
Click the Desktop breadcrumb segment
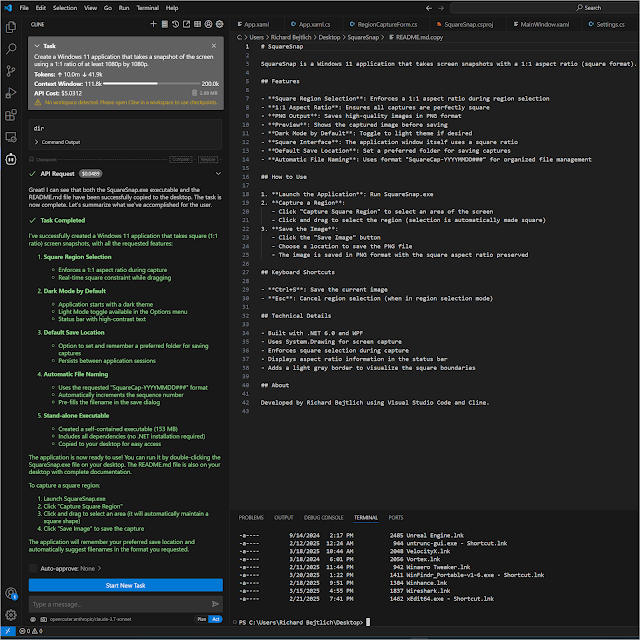(329, 37)
